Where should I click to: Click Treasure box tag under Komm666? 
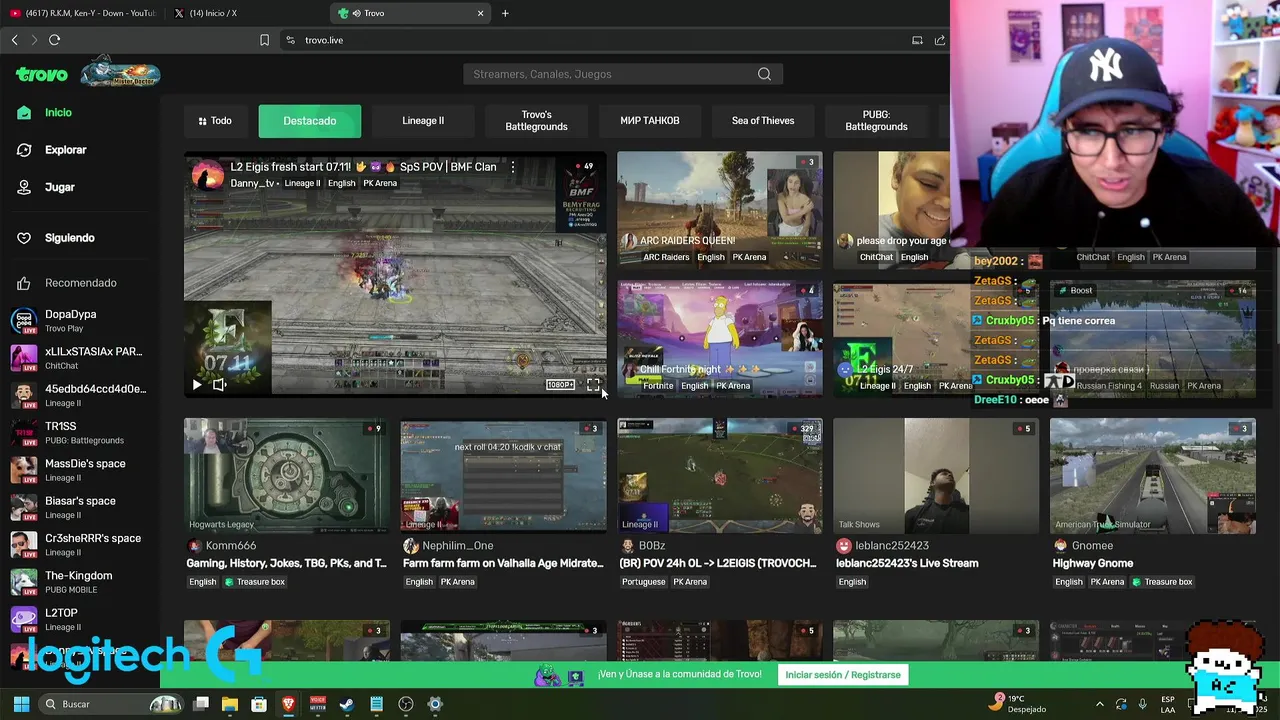click(x=255, y=582)
